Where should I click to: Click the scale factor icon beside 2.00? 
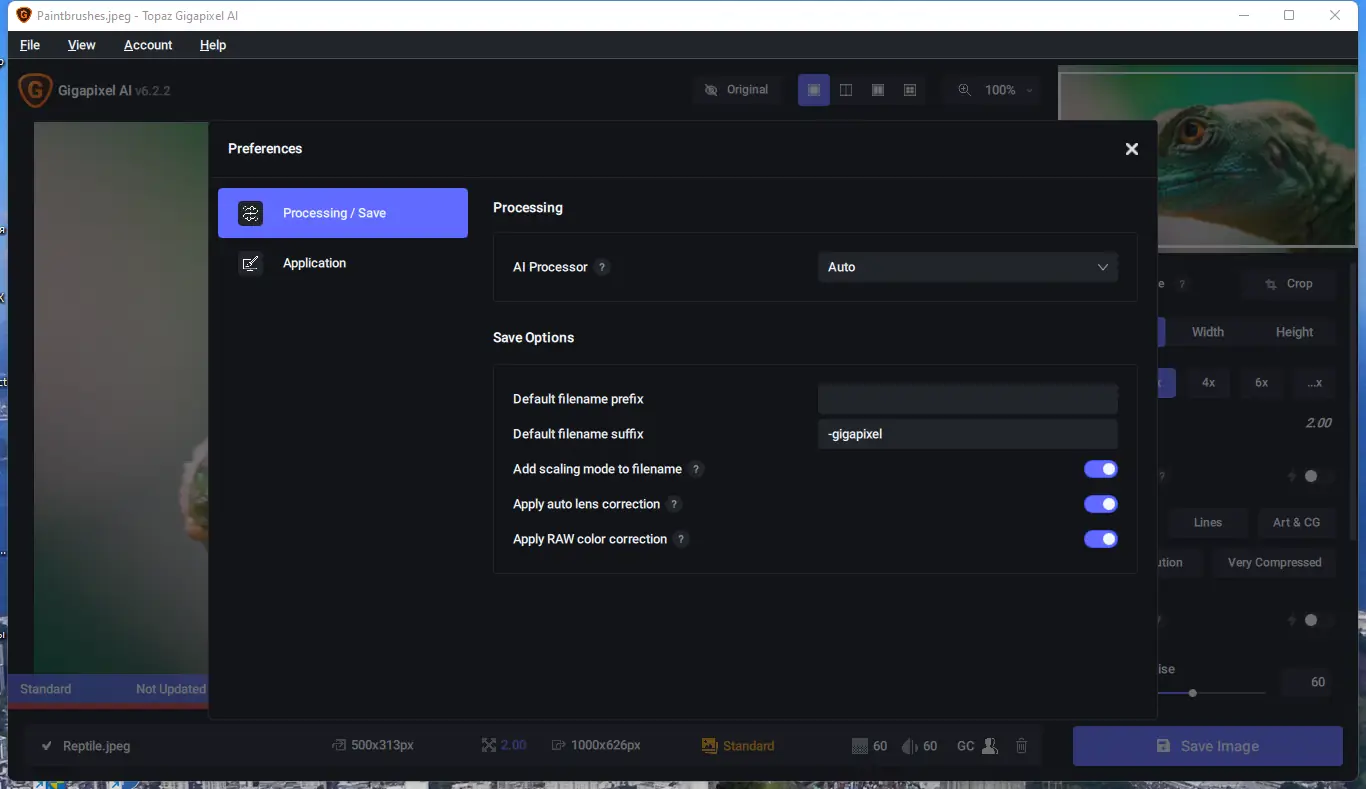coord(489,746)
